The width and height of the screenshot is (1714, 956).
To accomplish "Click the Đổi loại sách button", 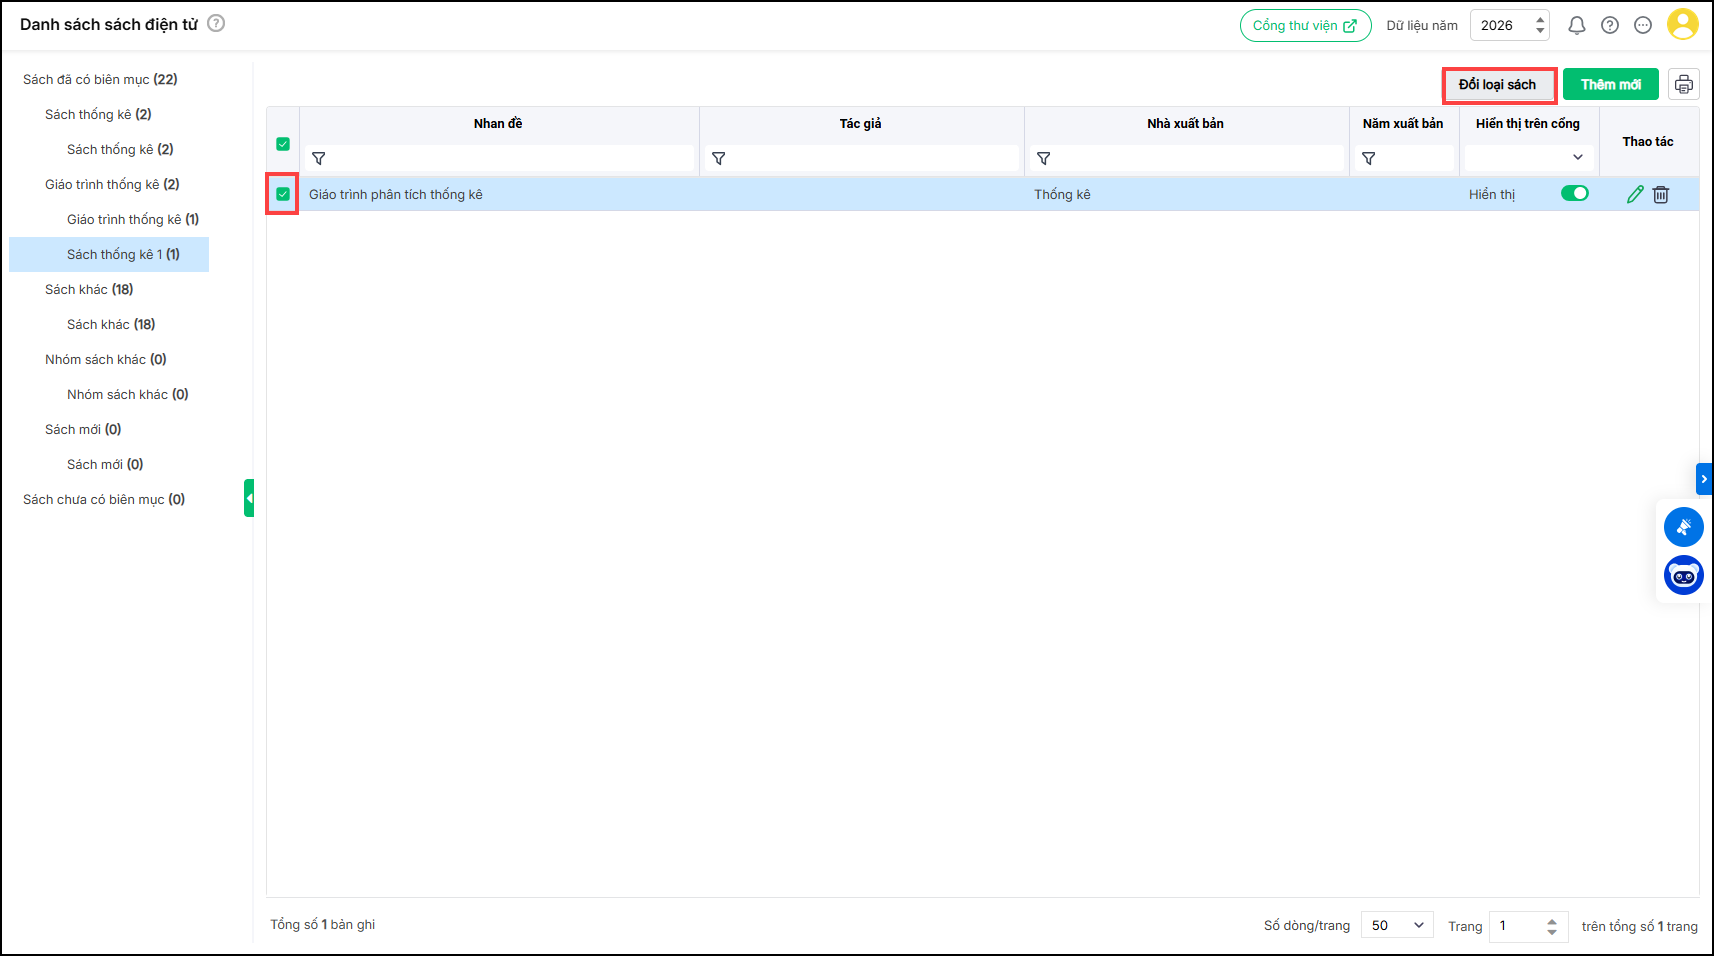I will pos(1497,85).
